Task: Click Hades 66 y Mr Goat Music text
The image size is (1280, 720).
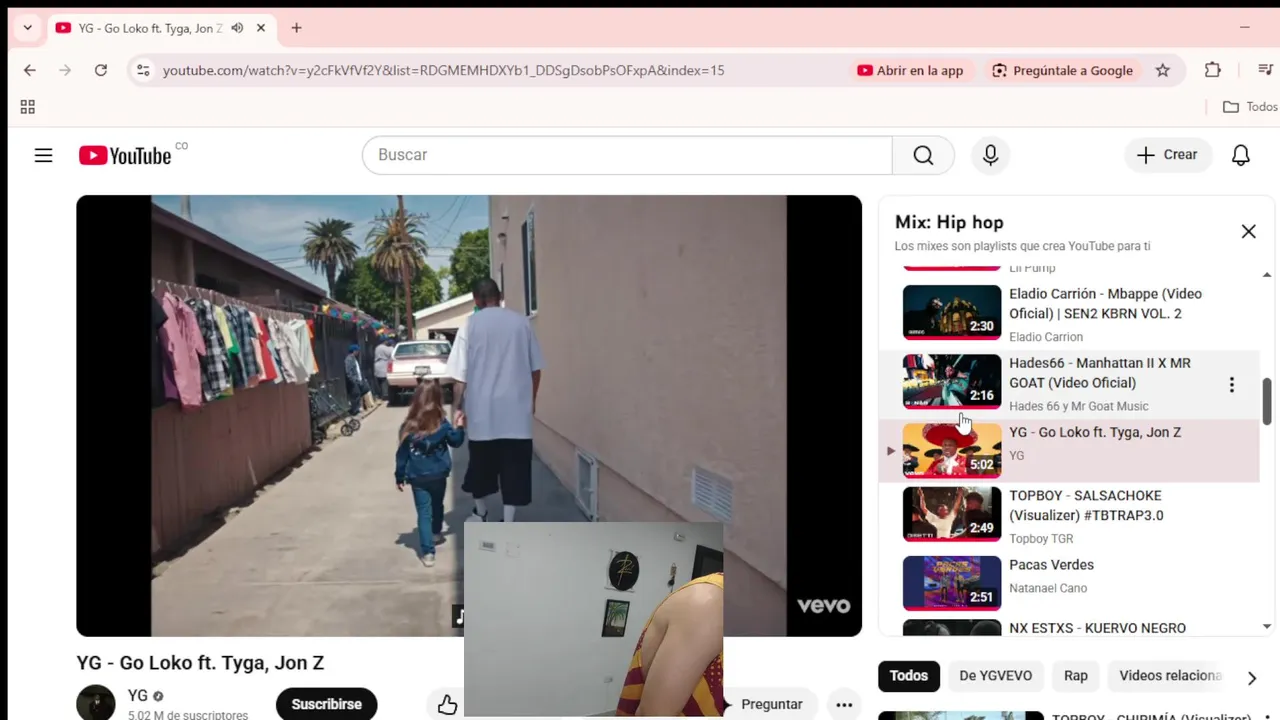Action: [x=1078, y=406]
